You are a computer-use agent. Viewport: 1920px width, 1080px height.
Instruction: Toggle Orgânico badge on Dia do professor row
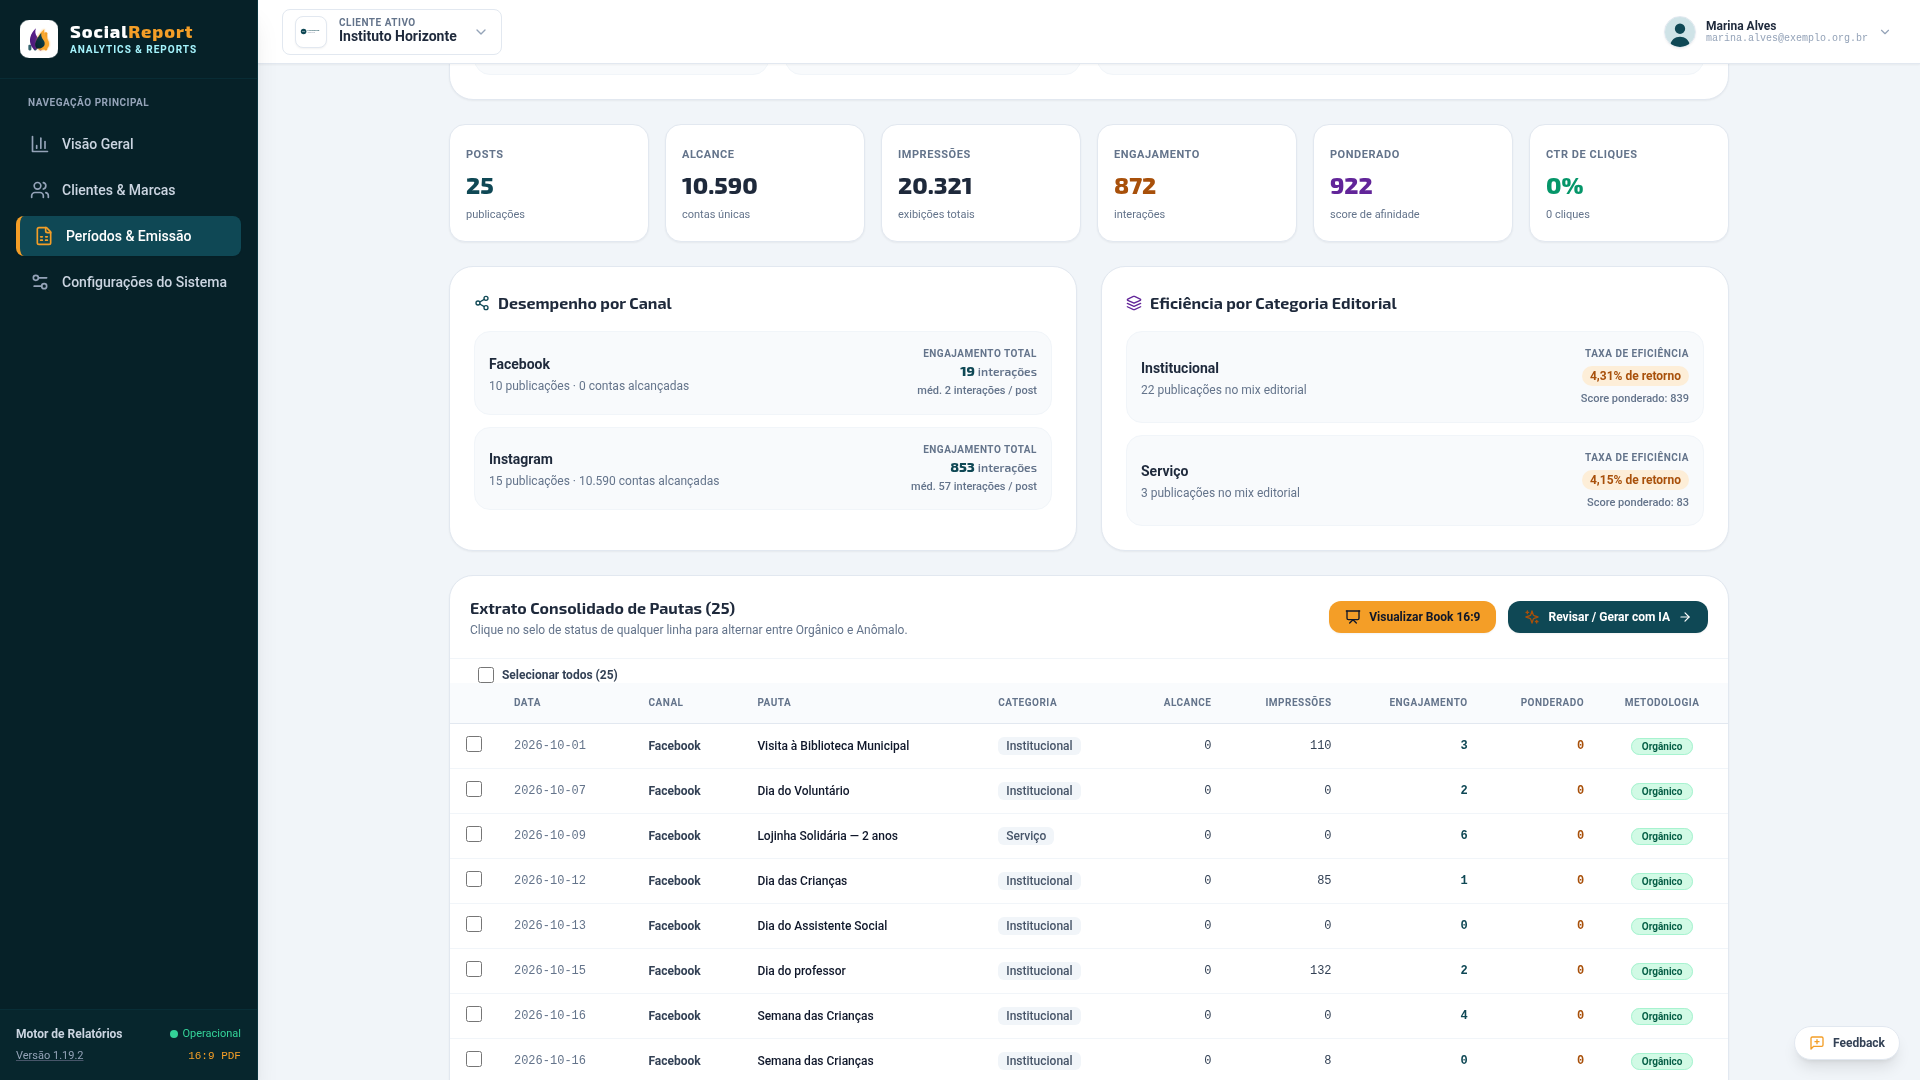[x=1661, y=971]
